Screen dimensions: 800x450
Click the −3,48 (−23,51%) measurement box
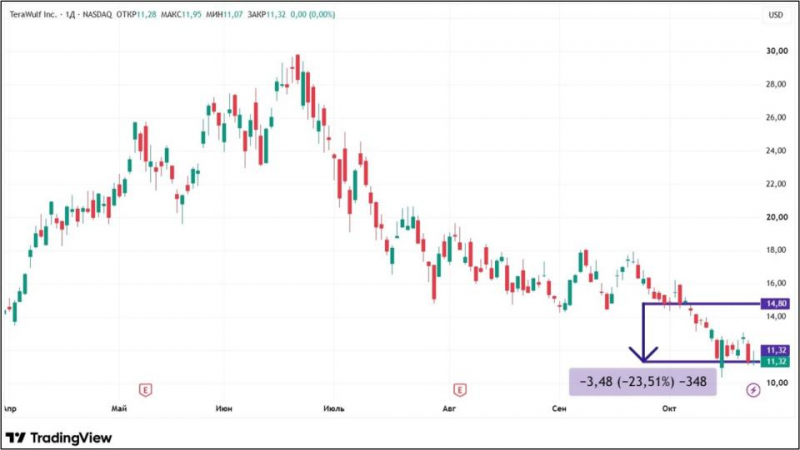pos(643,382)
